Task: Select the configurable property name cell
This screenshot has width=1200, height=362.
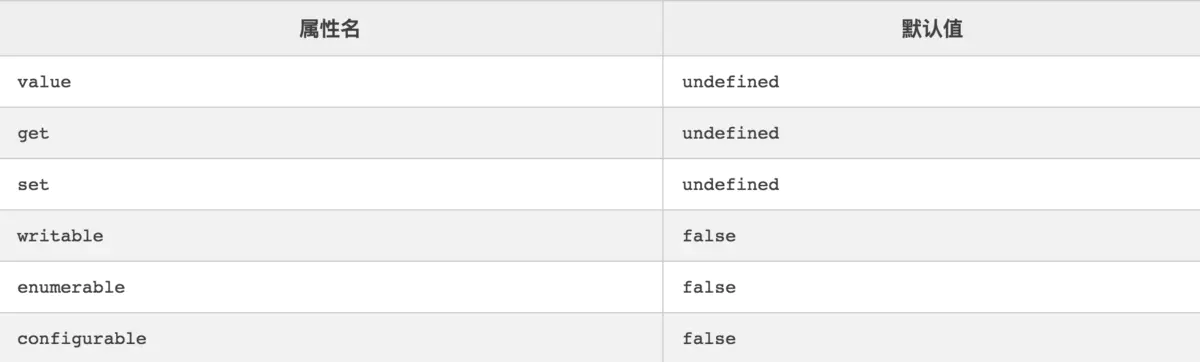Action: tap(330, 338)
